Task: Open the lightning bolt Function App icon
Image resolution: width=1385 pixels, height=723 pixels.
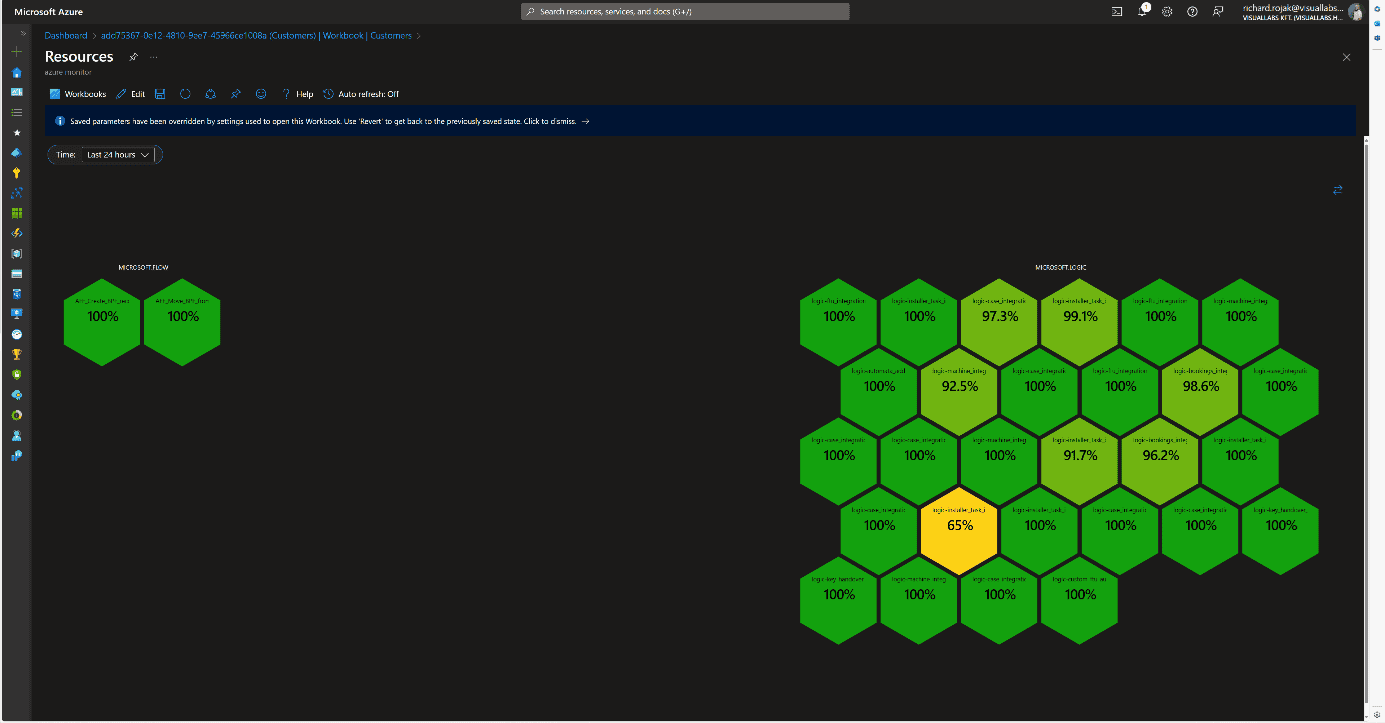Action: [x=16, y=233]
